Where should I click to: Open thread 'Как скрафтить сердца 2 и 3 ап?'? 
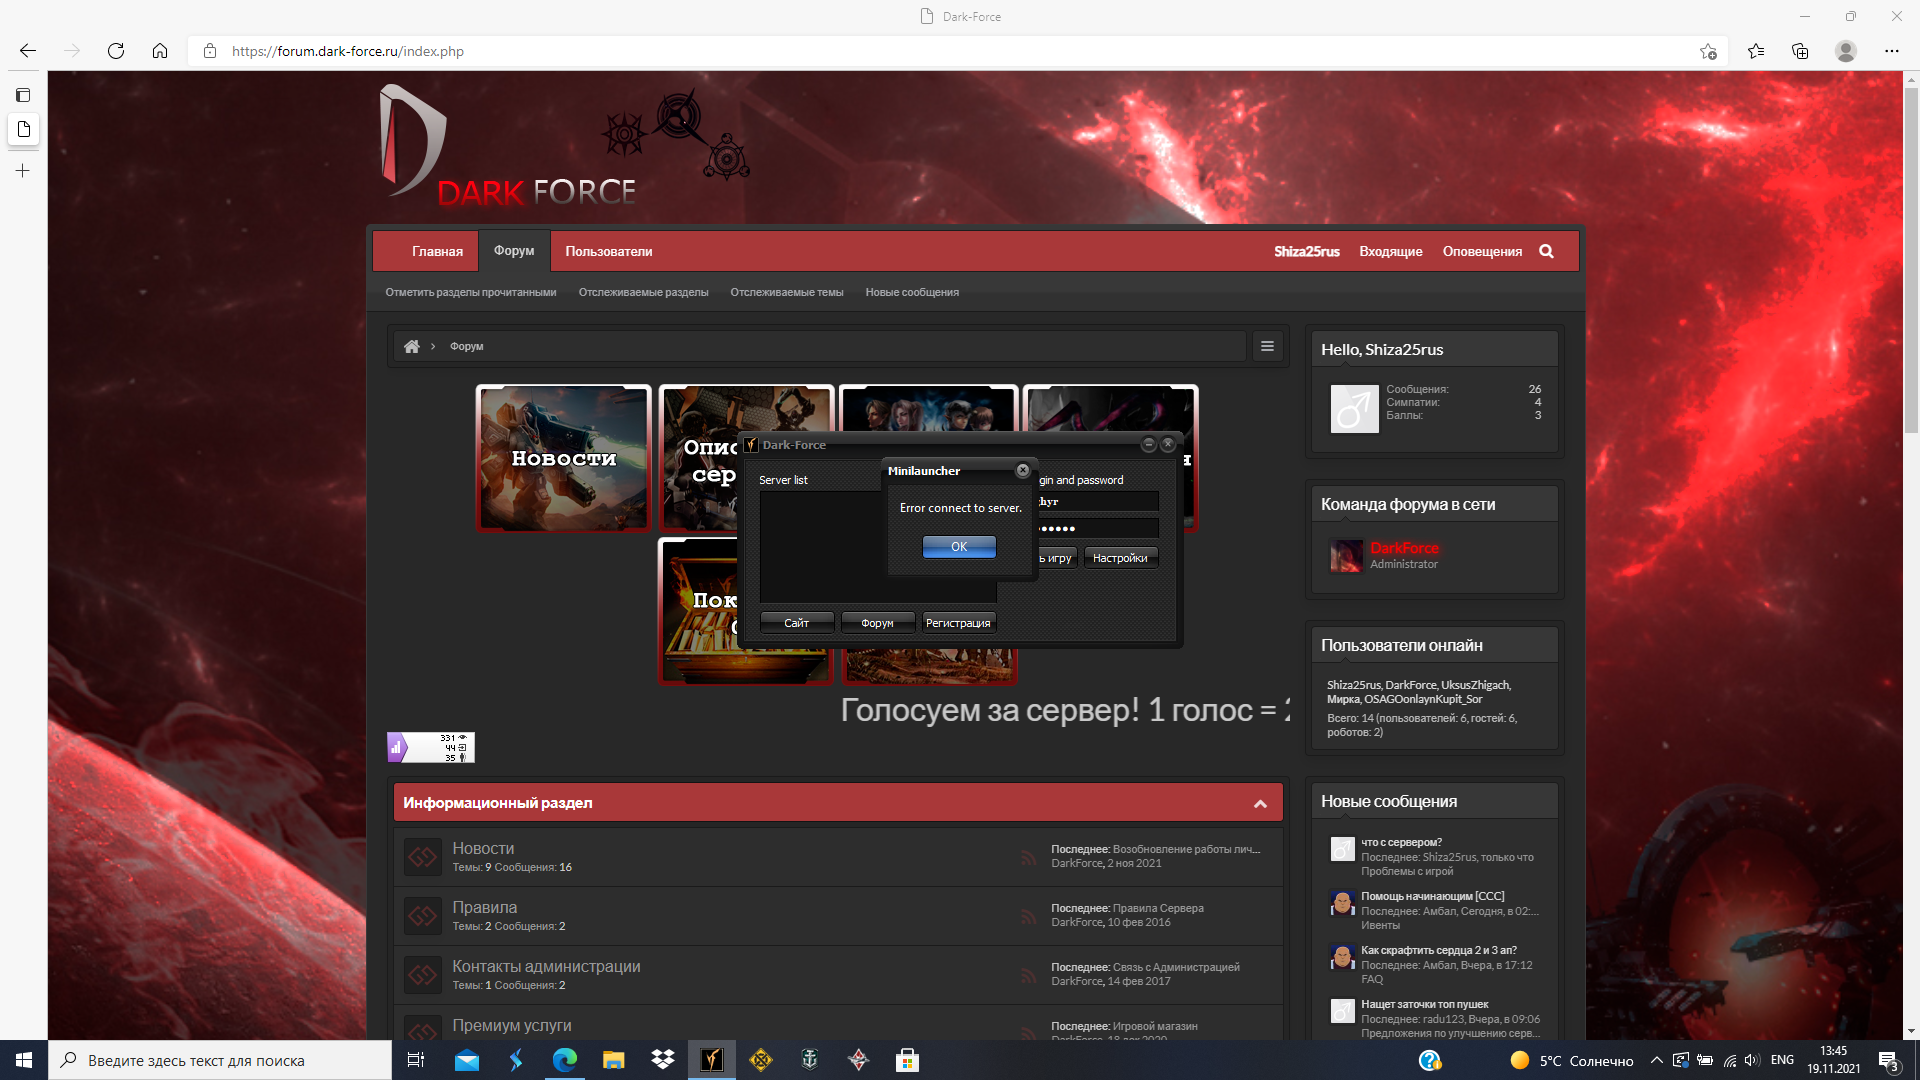click(1438, 950)
